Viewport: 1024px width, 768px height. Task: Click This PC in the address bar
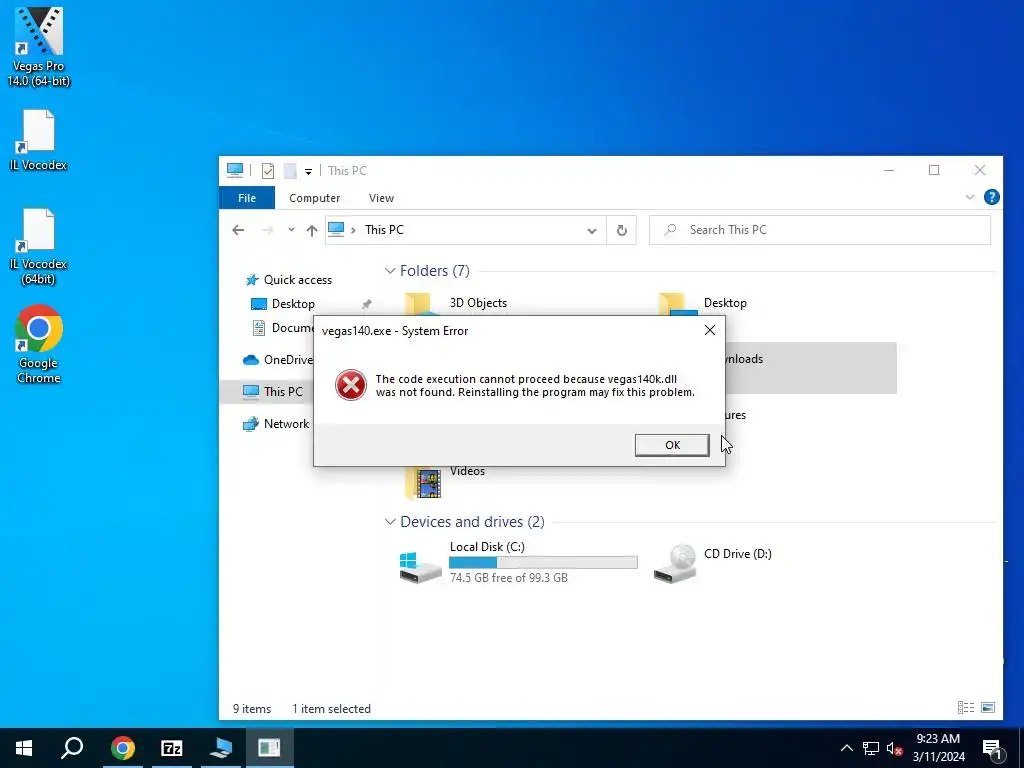coord(384,230)
